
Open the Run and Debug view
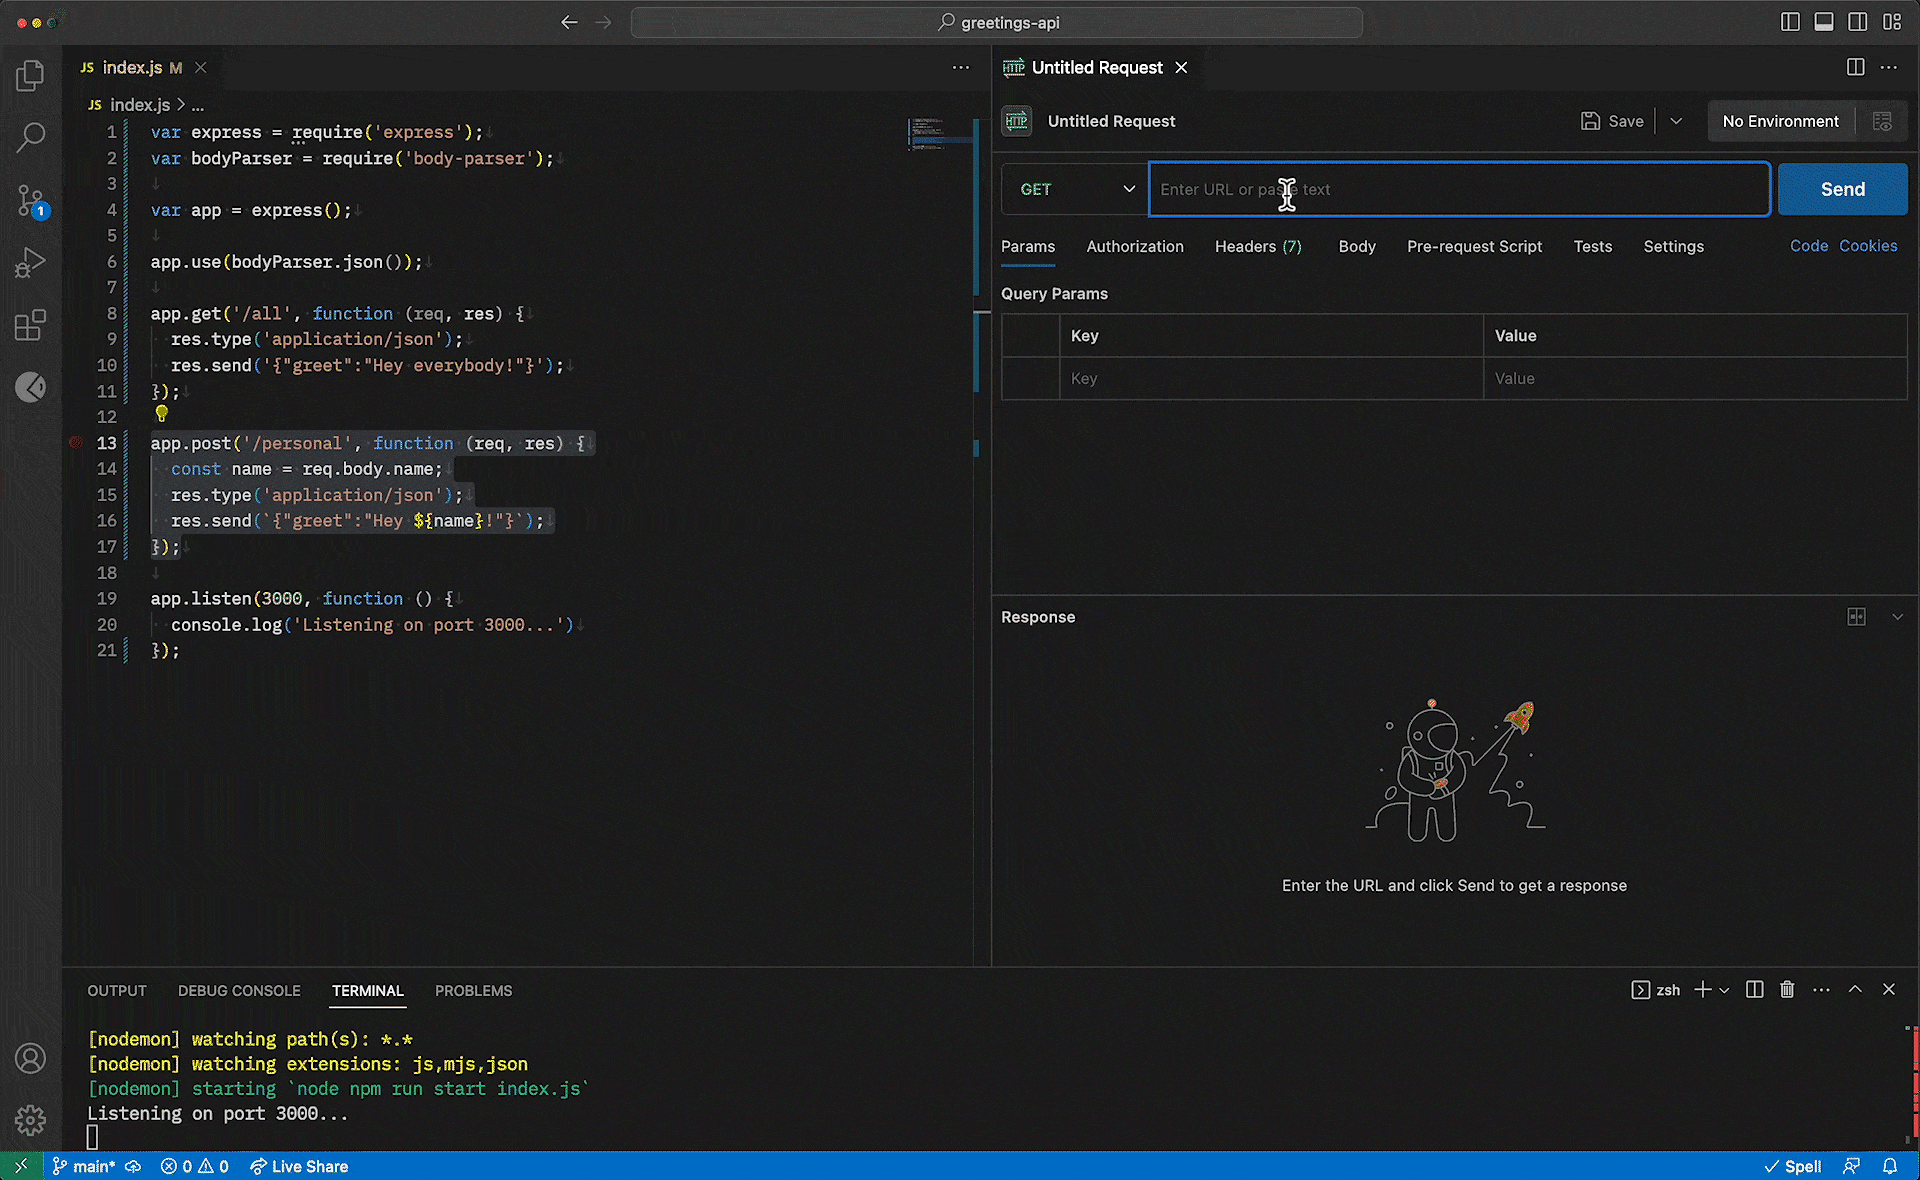(30, 263)
